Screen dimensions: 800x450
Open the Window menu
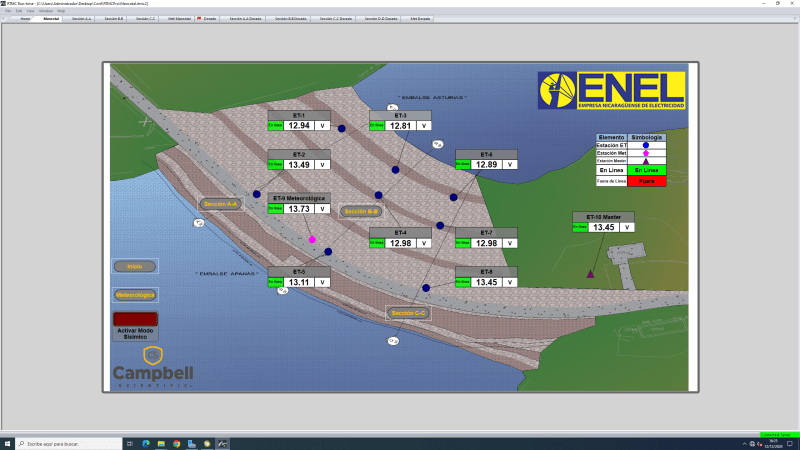click(x=46, y=11)
